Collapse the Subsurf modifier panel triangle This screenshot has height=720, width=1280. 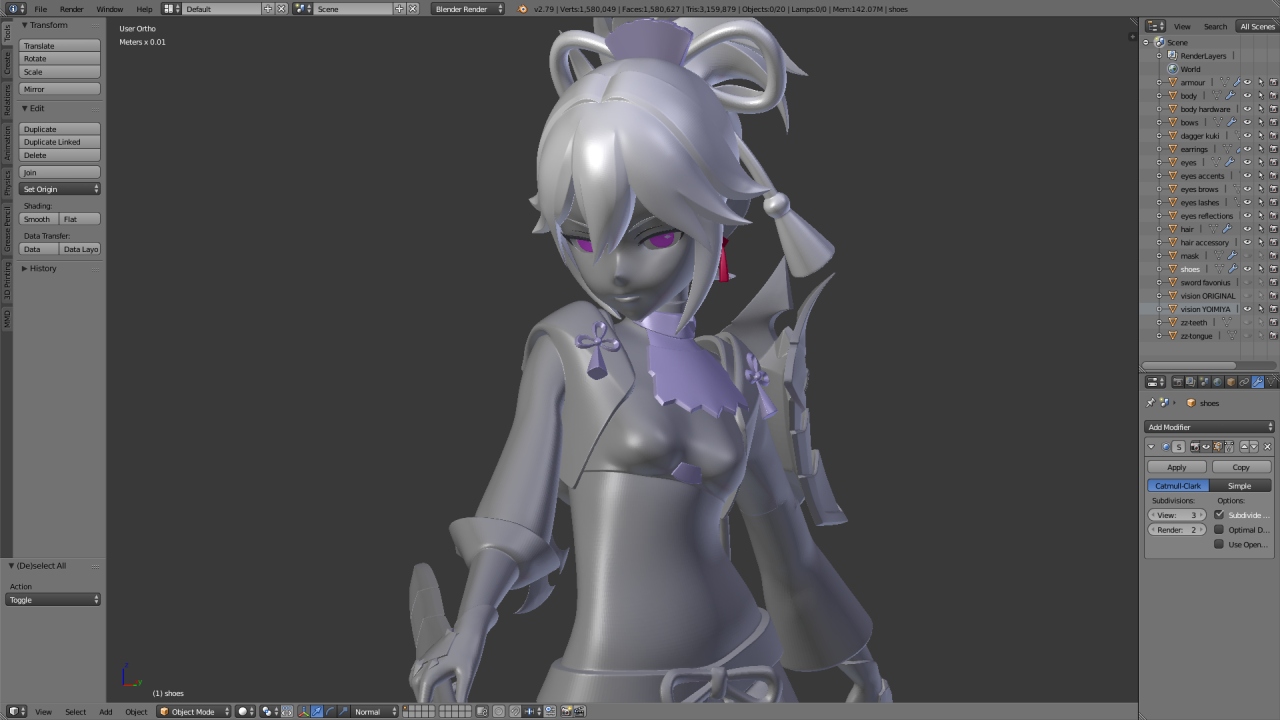(1151, 446)
